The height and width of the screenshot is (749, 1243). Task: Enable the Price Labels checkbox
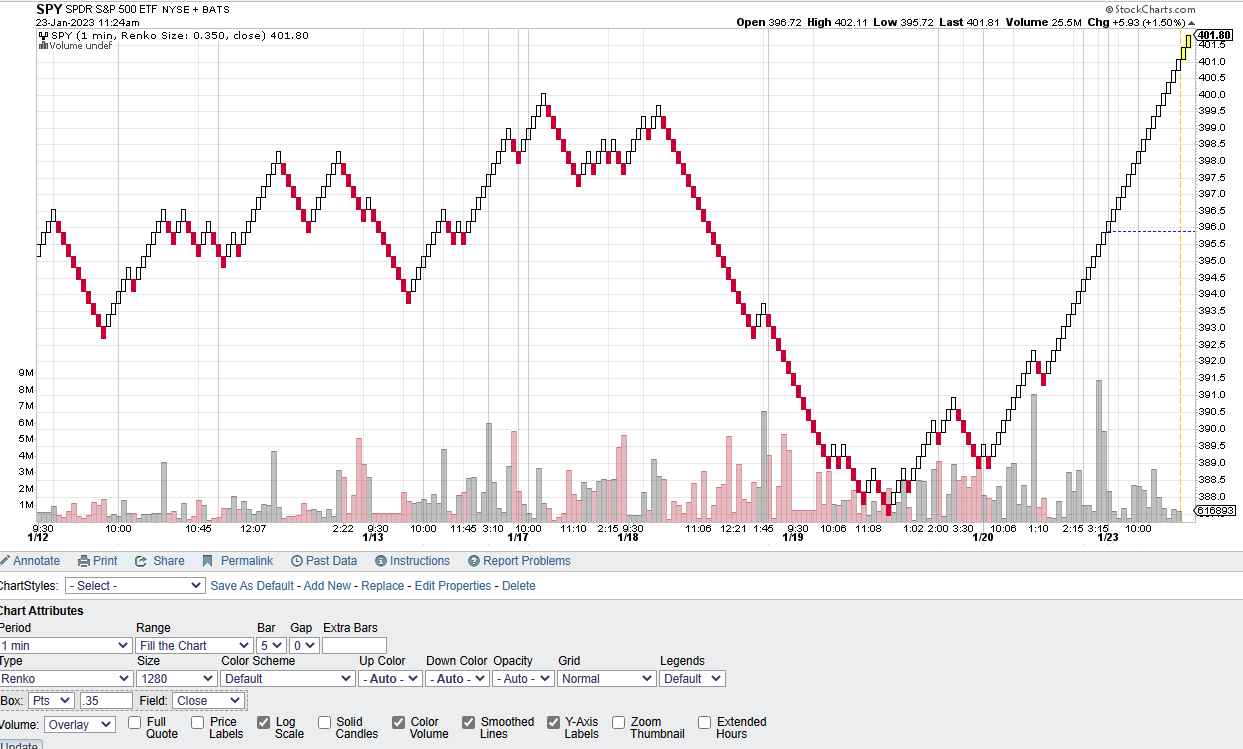(198, 722)
